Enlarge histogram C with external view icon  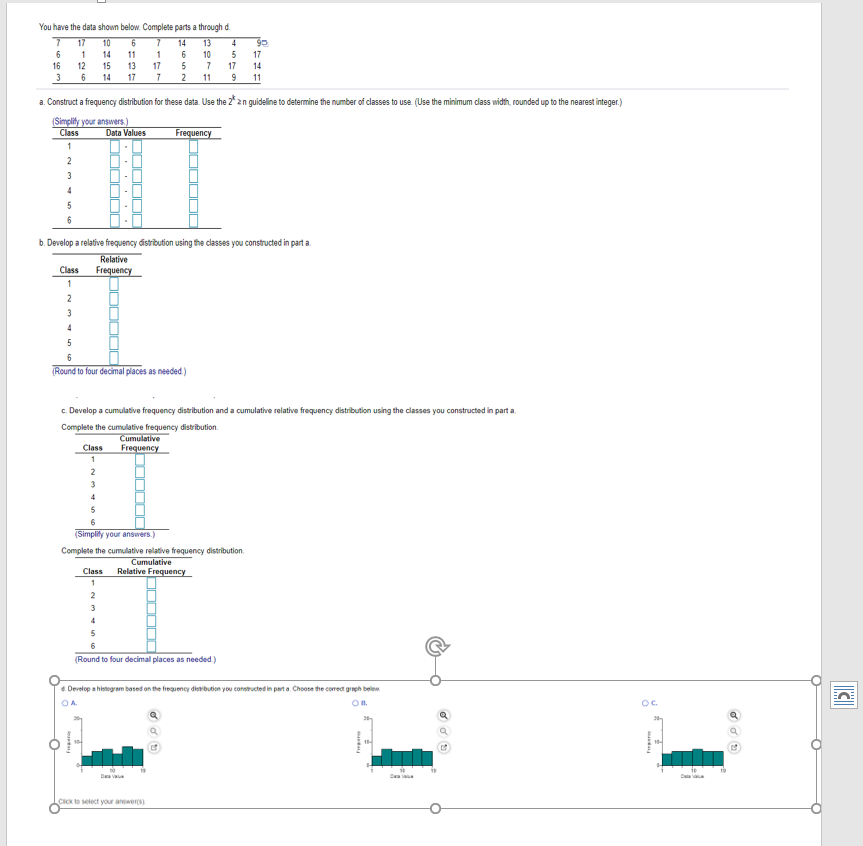[x=736, y=746]
